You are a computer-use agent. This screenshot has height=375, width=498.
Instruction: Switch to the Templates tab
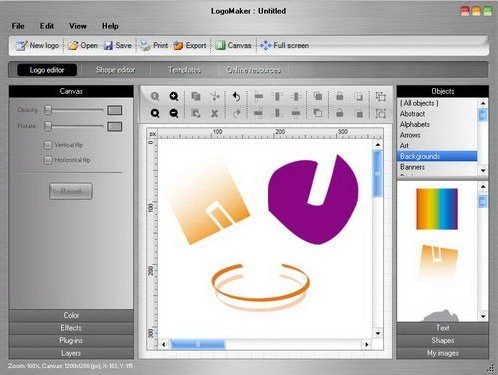184,70
